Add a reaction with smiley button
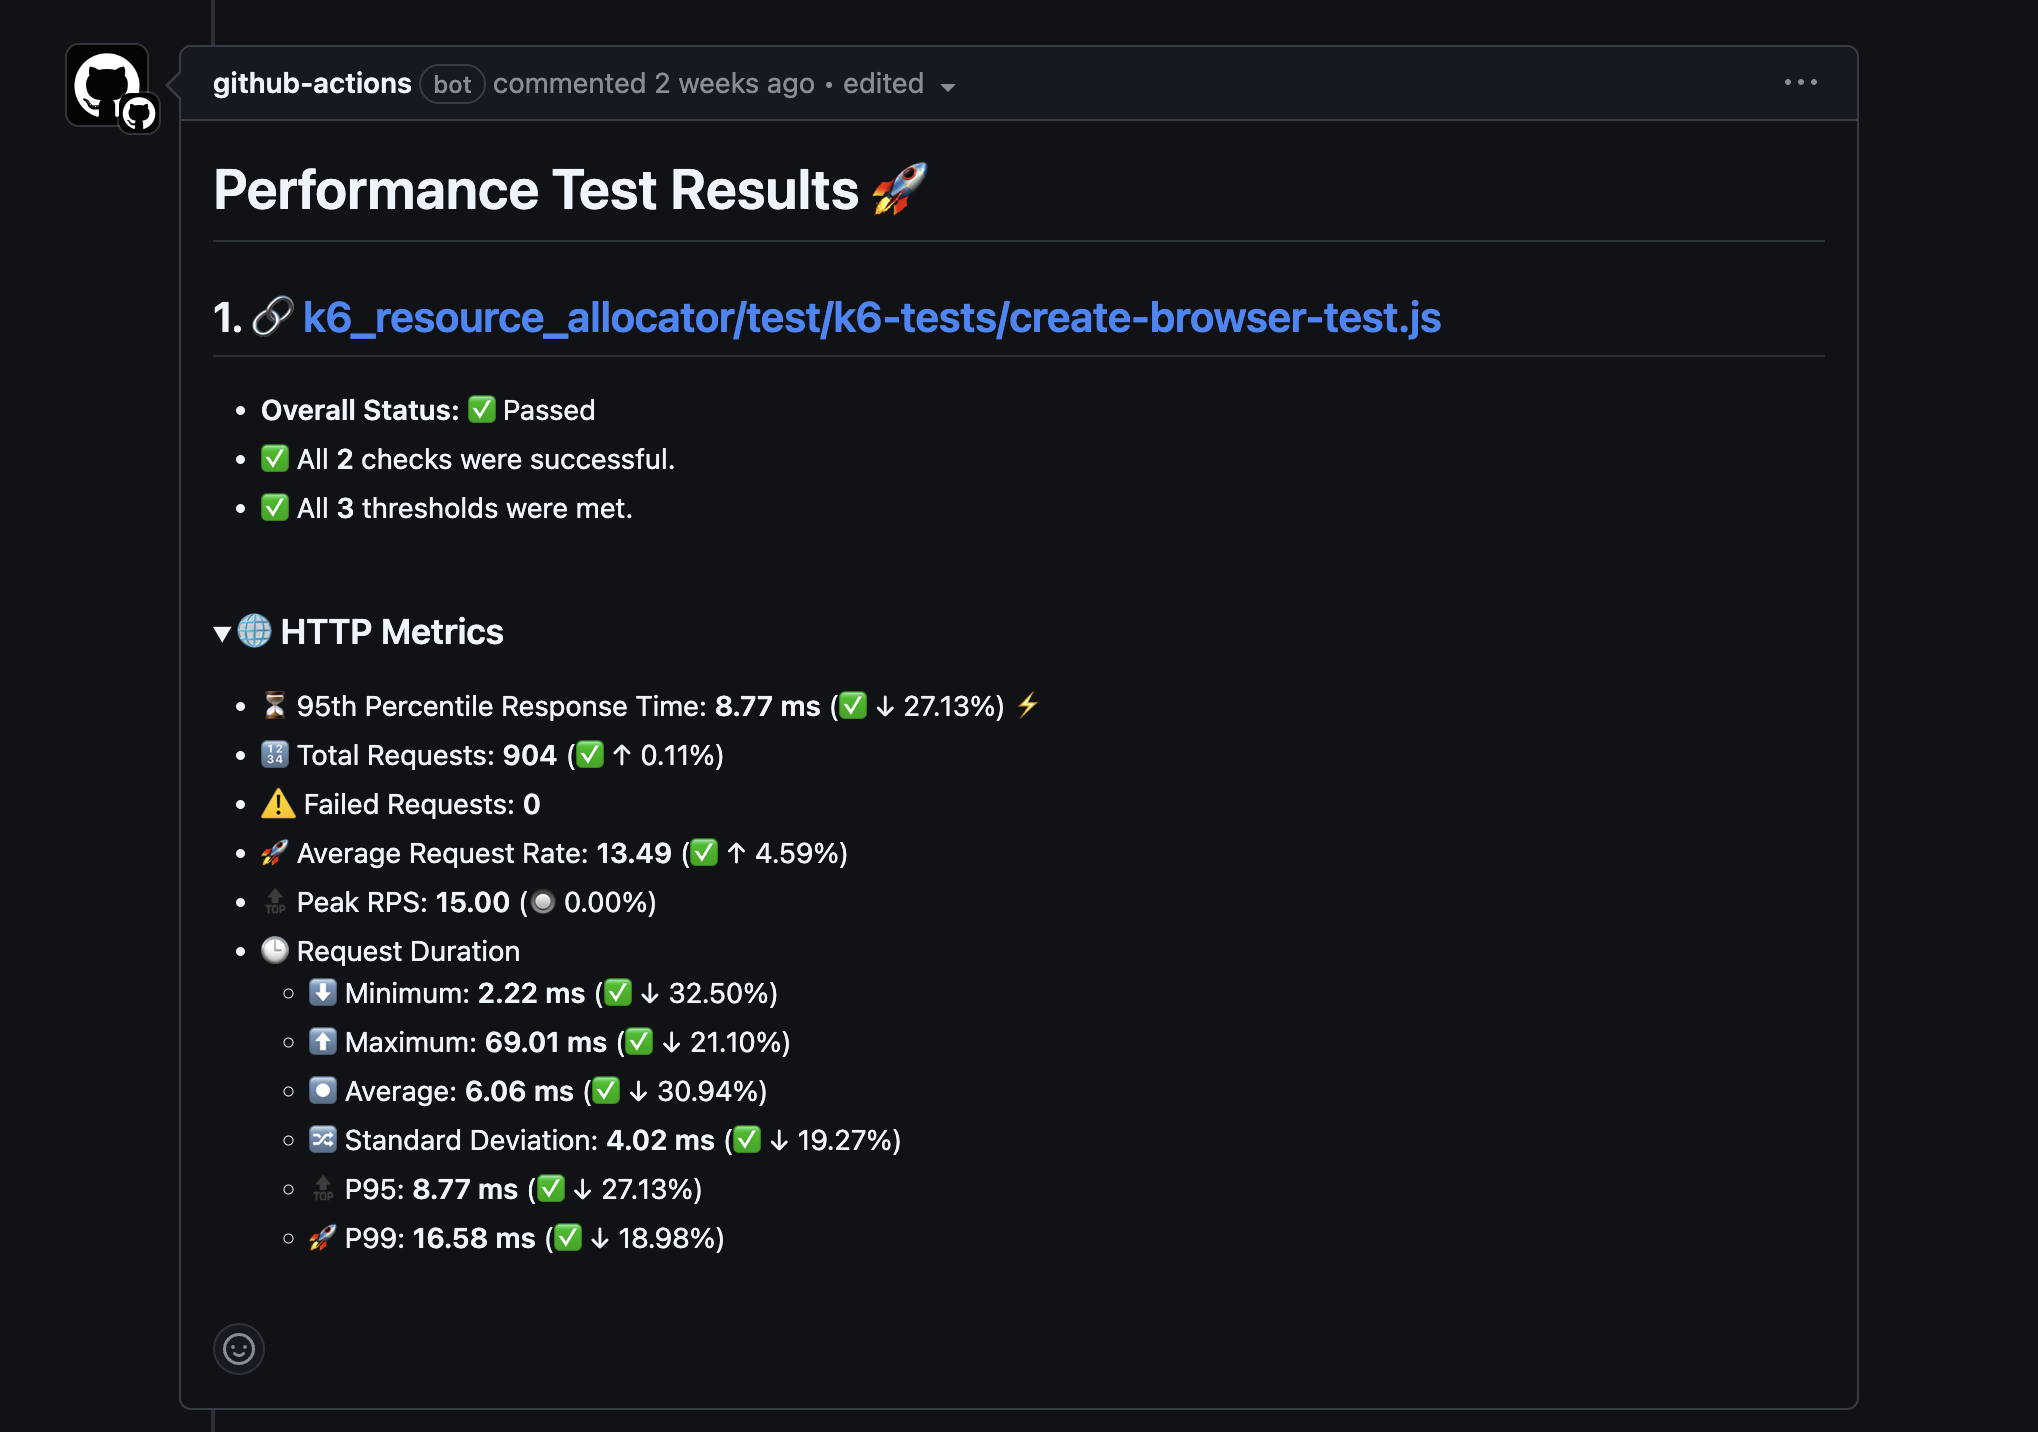The image size is (2038, 1432). coord(239,1349)
